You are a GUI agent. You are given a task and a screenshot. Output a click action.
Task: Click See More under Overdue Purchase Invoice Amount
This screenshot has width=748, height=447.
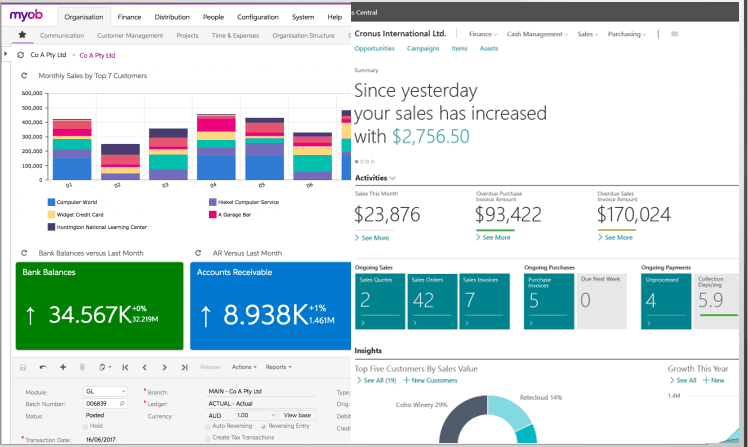click(493, 237)
